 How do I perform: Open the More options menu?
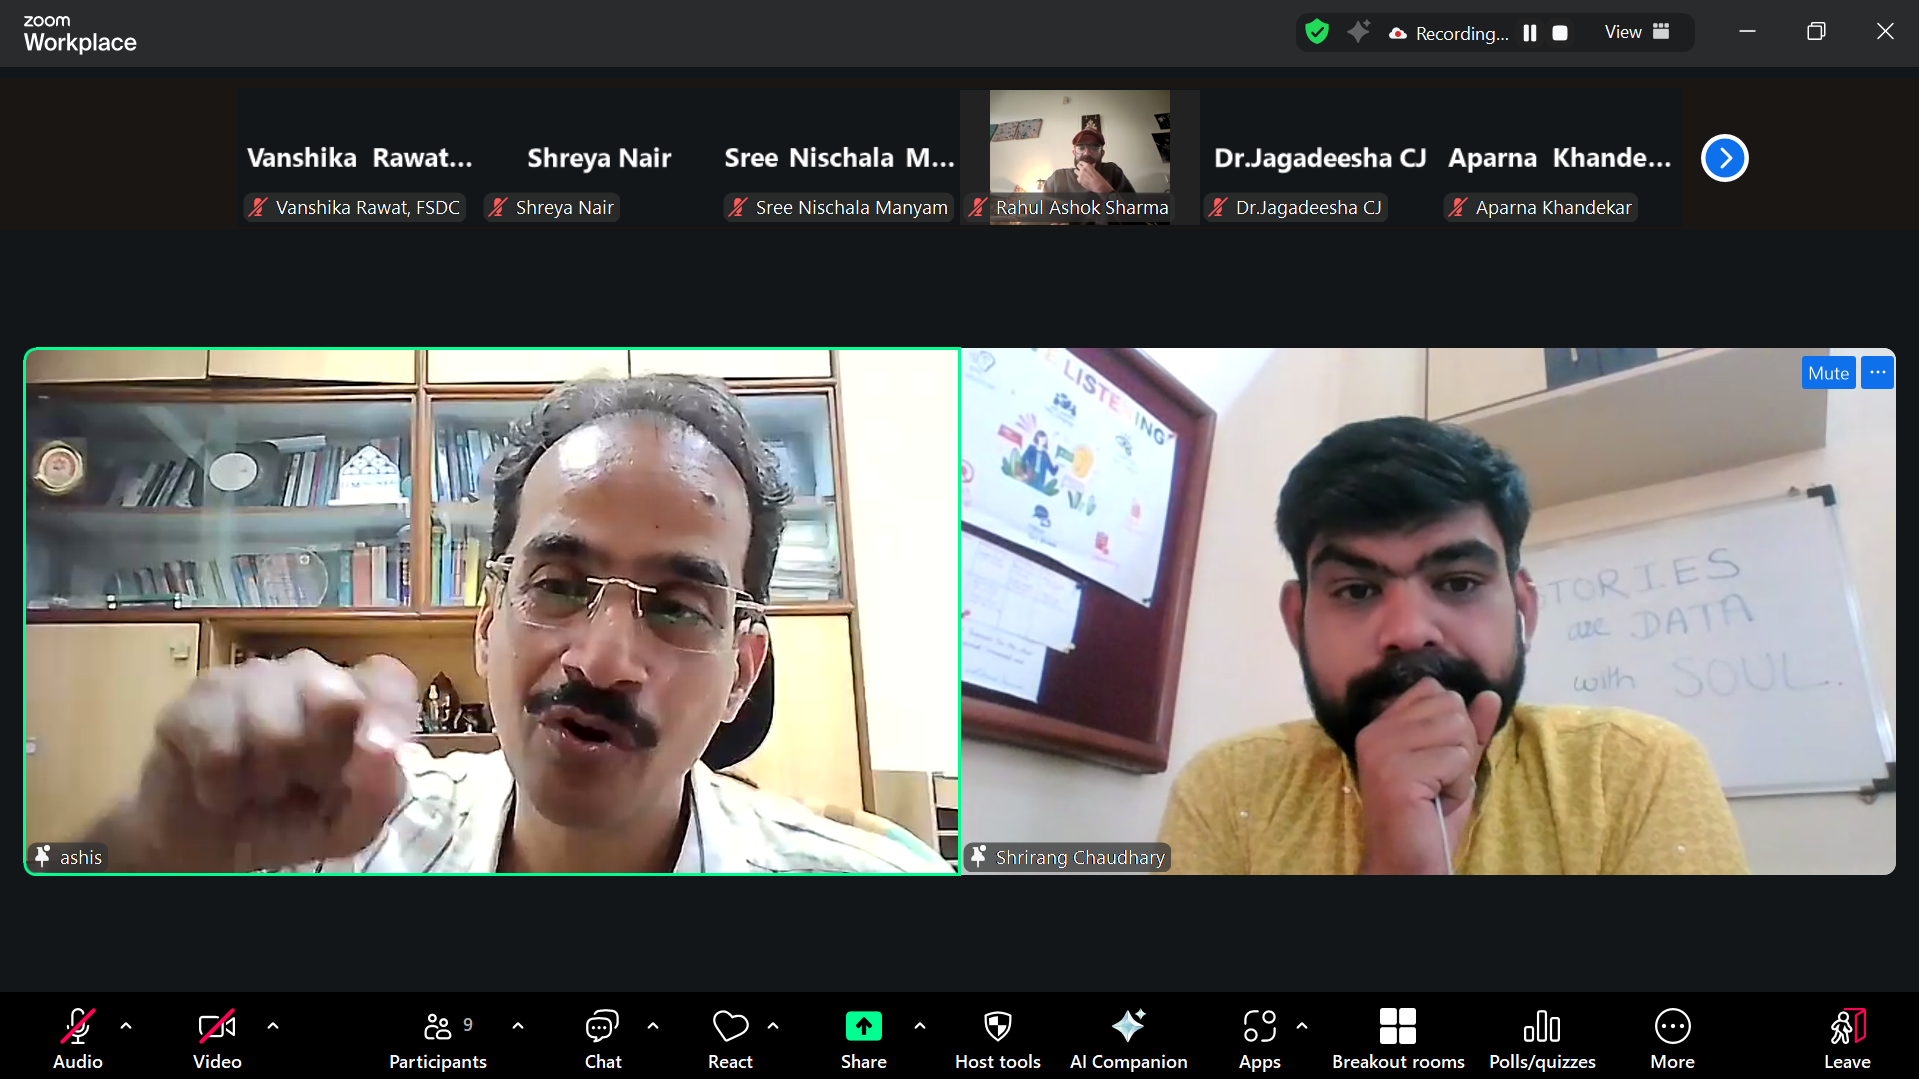1672,1037
